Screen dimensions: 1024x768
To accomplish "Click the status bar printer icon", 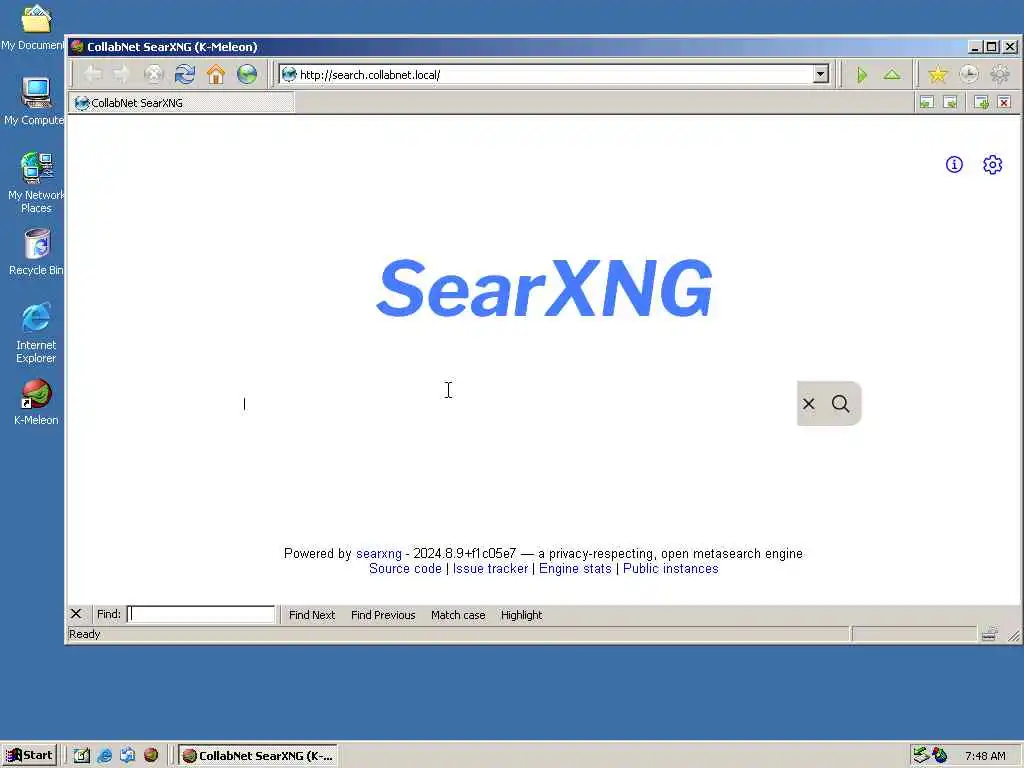I will [989, 634].
